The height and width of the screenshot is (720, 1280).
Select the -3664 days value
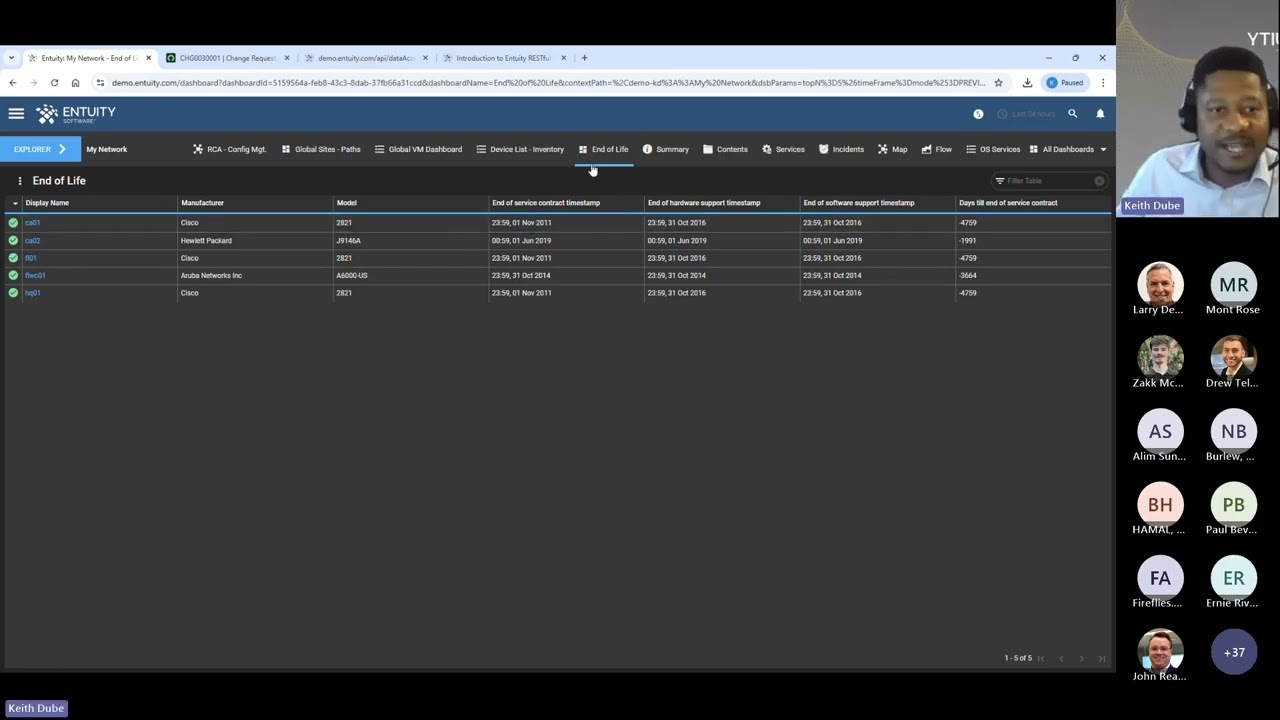(x=968, y=276)
